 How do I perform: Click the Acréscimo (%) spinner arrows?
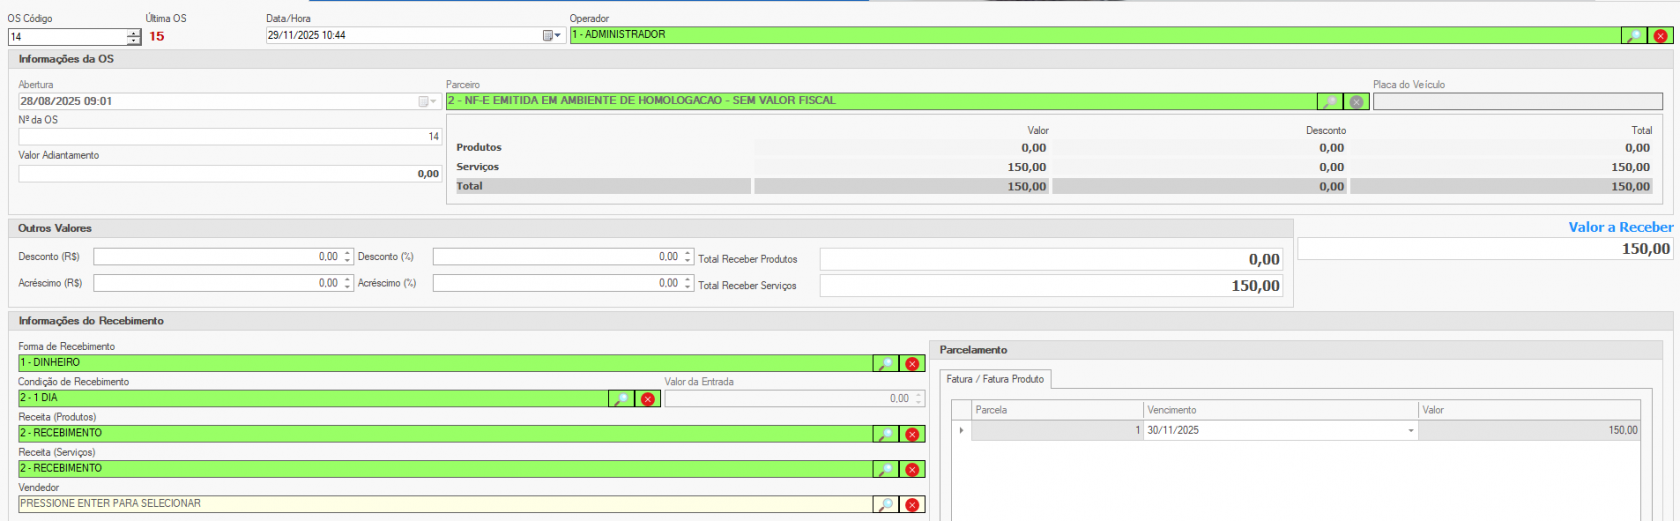[687, 284]
